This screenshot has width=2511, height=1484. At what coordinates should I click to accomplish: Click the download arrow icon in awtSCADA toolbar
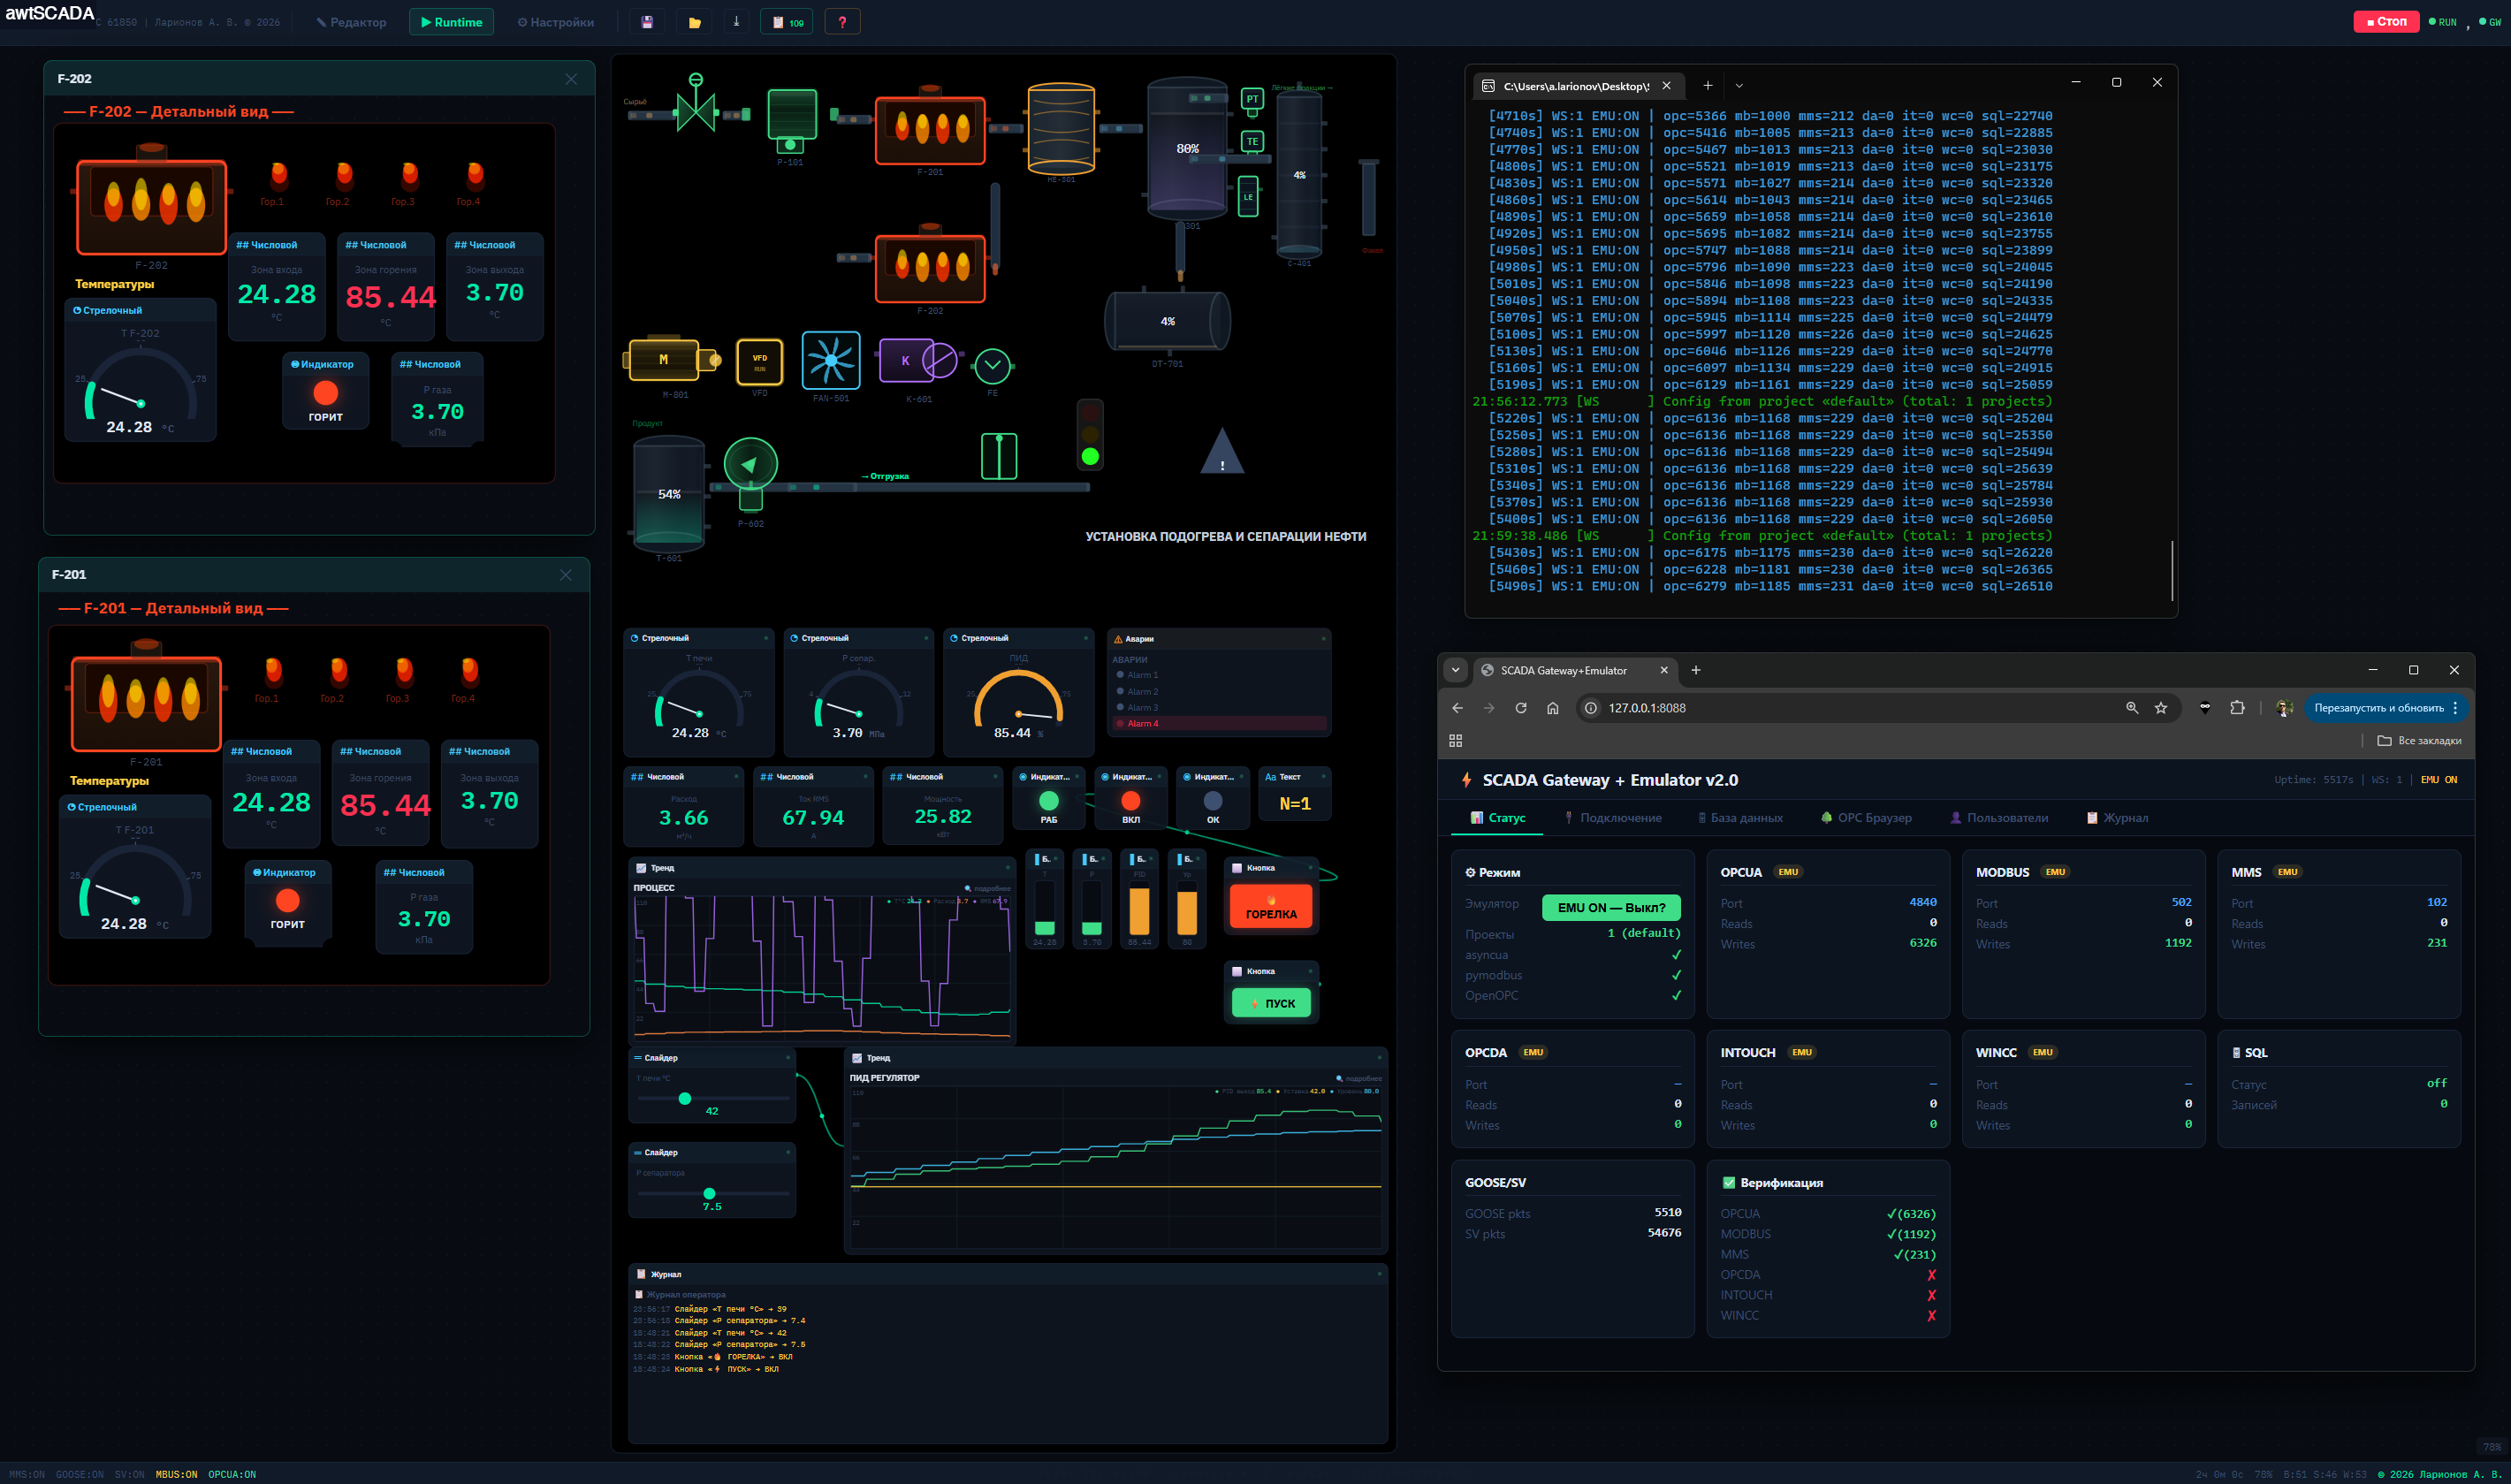click(736, 22)
